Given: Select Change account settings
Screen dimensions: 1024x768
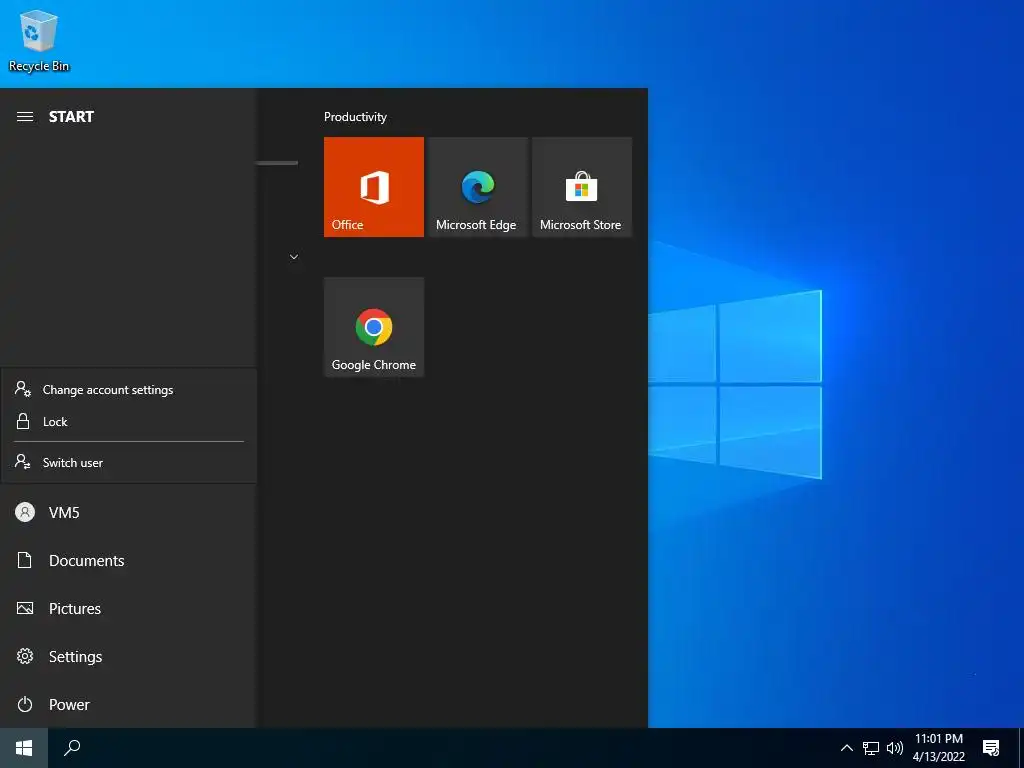Looking at the screenshot, I should pos(129,389).
